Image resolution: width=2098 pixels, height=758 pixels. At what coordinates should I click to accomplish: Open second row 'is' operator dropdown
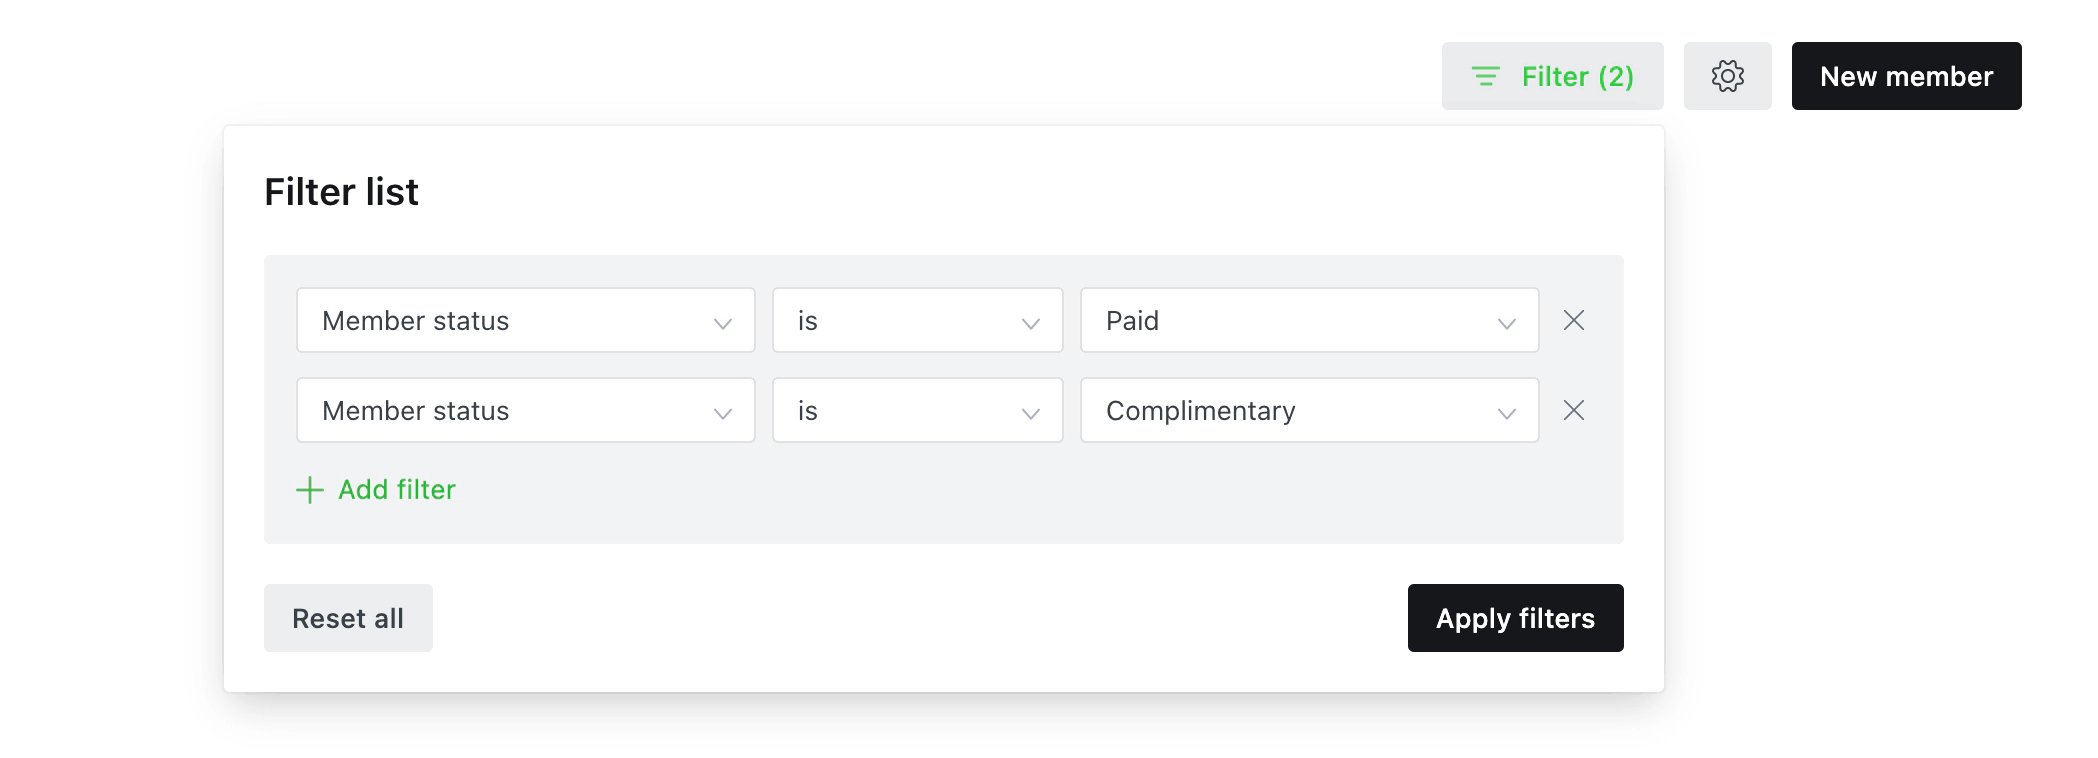[918, 410]
